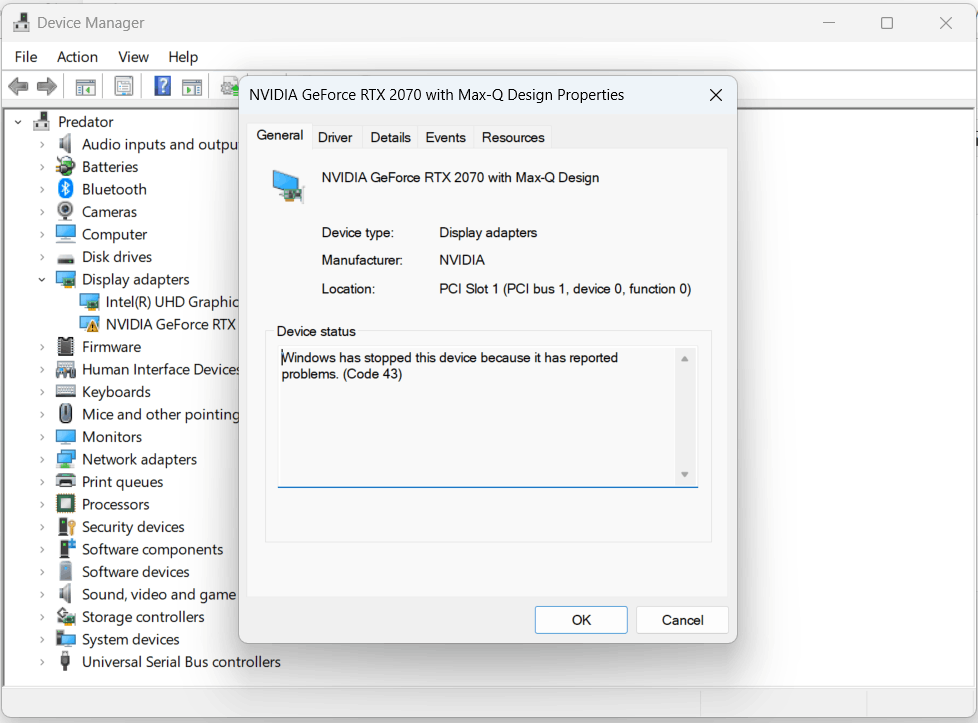Click the OK button
The height and width of the screenshot is (723, 978).
click(581, 619)
